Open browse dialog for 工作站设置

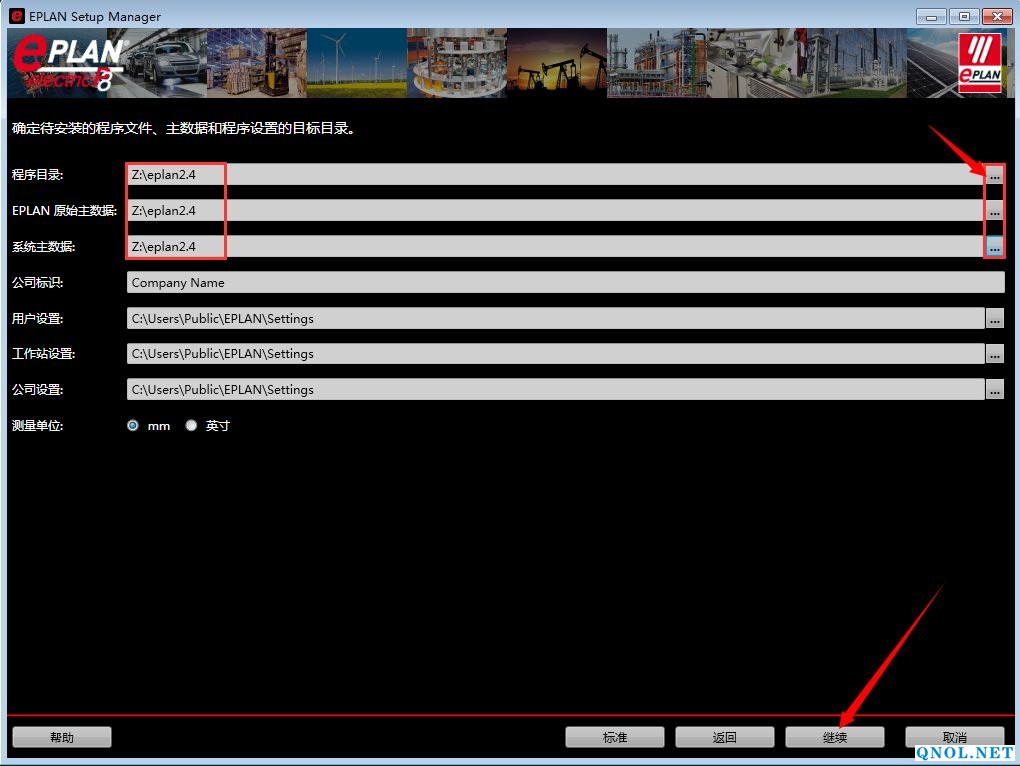tap(994, 354)
